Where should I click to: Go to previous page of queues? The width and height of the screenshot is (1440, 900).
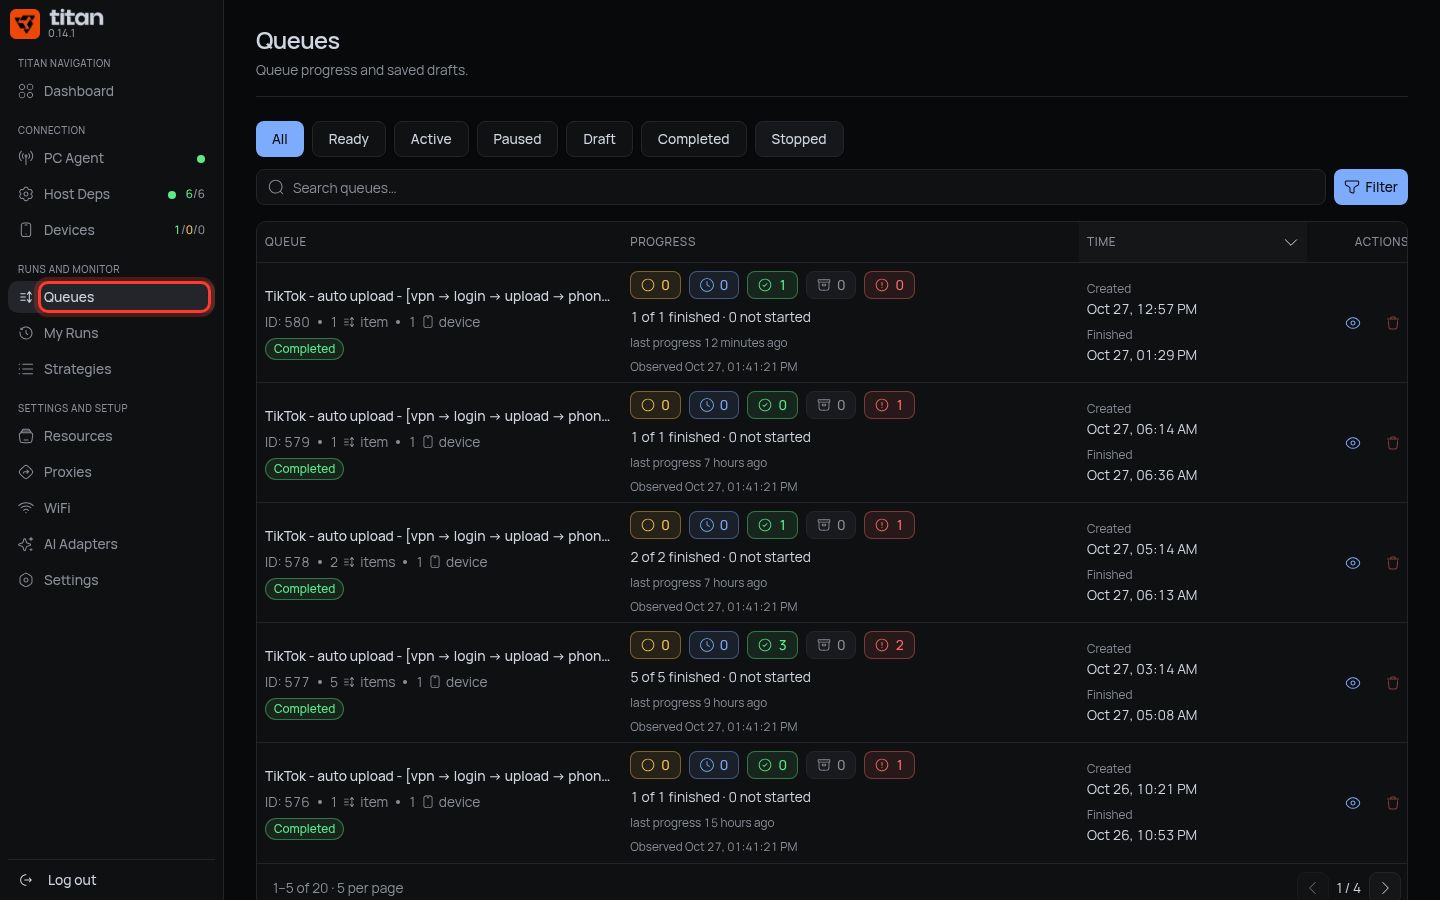click(x=1313, y=888)
